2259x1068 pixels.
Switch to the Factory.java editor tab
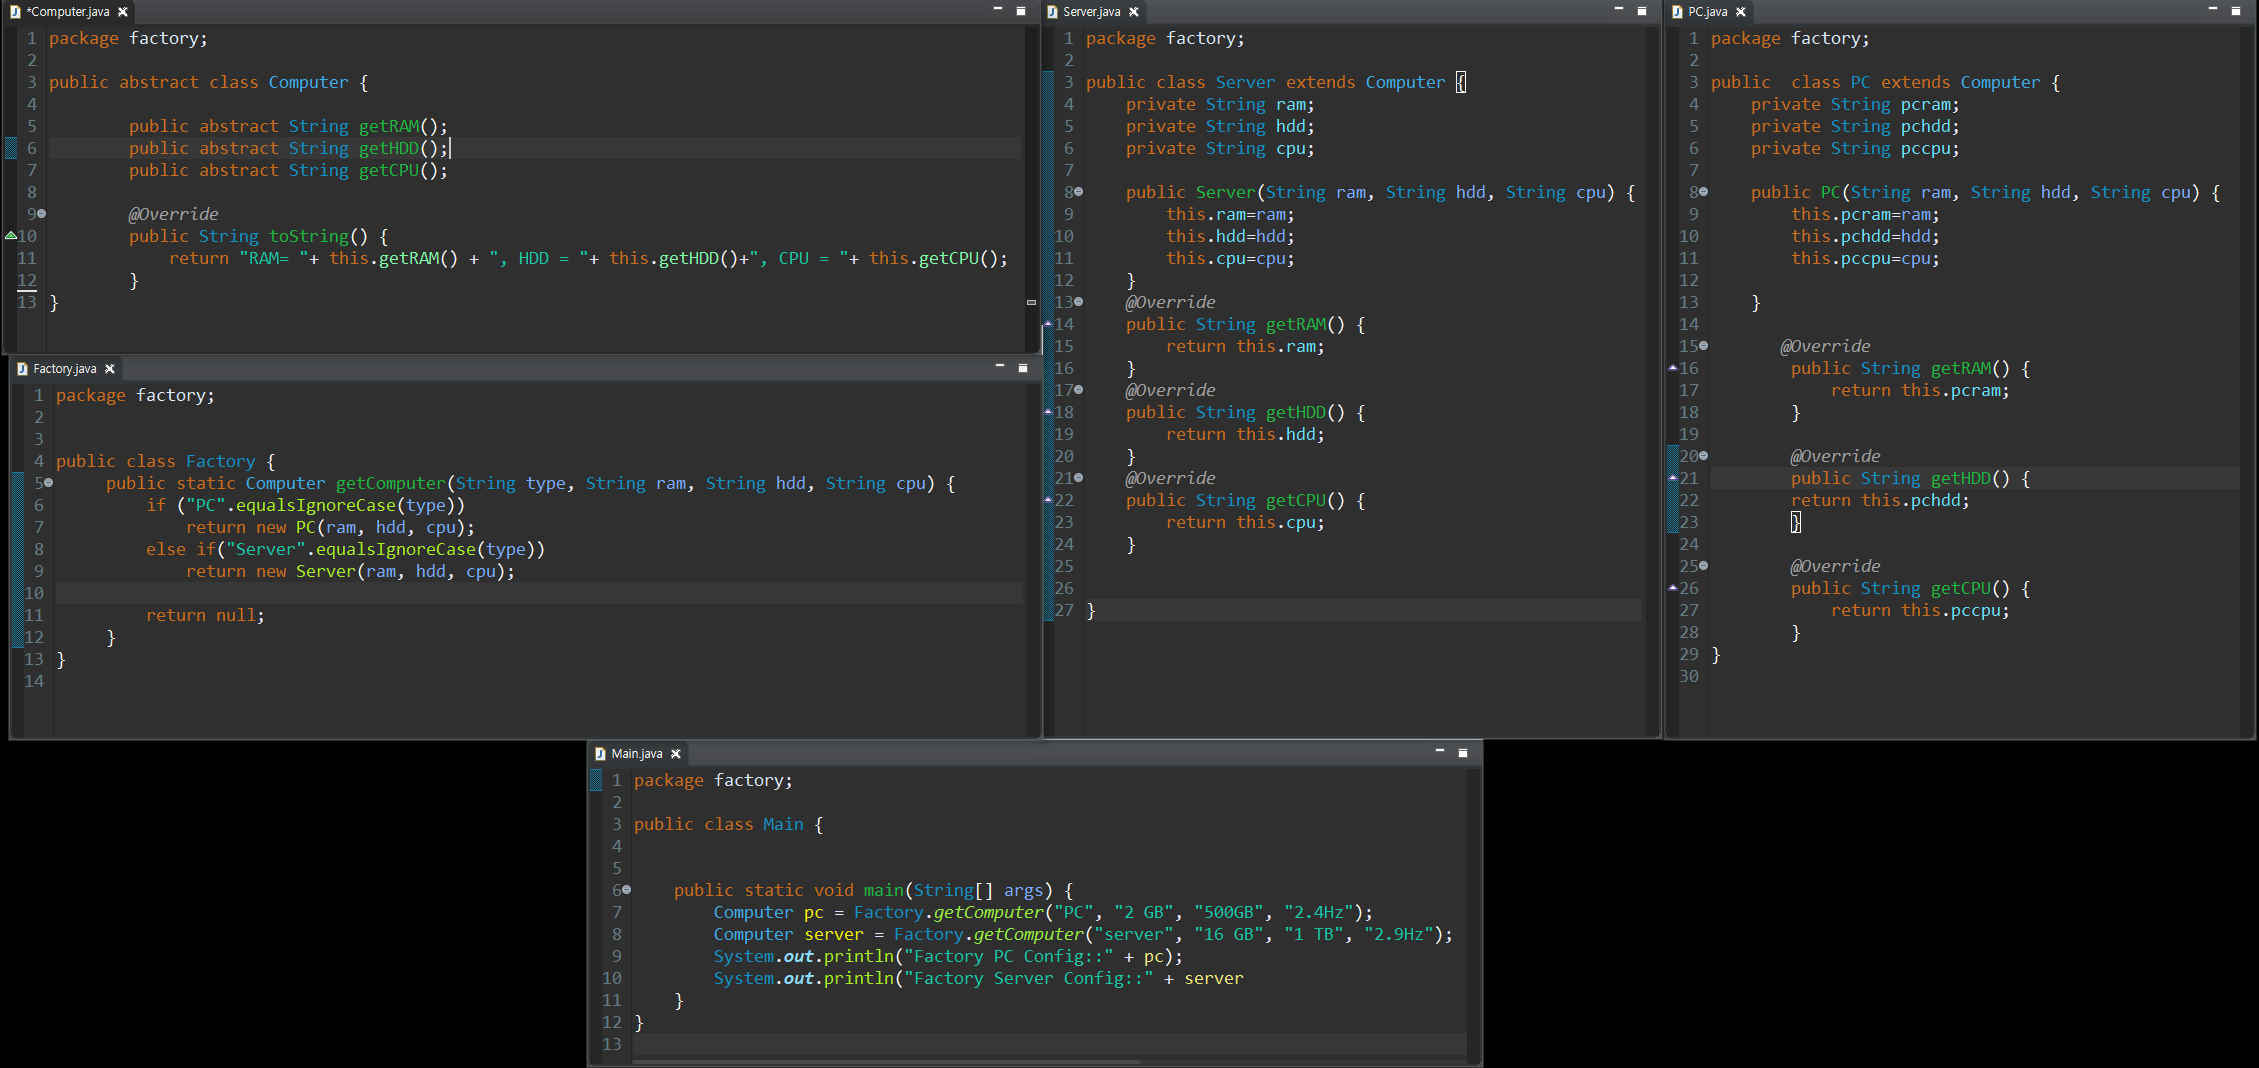coord(65,369)
